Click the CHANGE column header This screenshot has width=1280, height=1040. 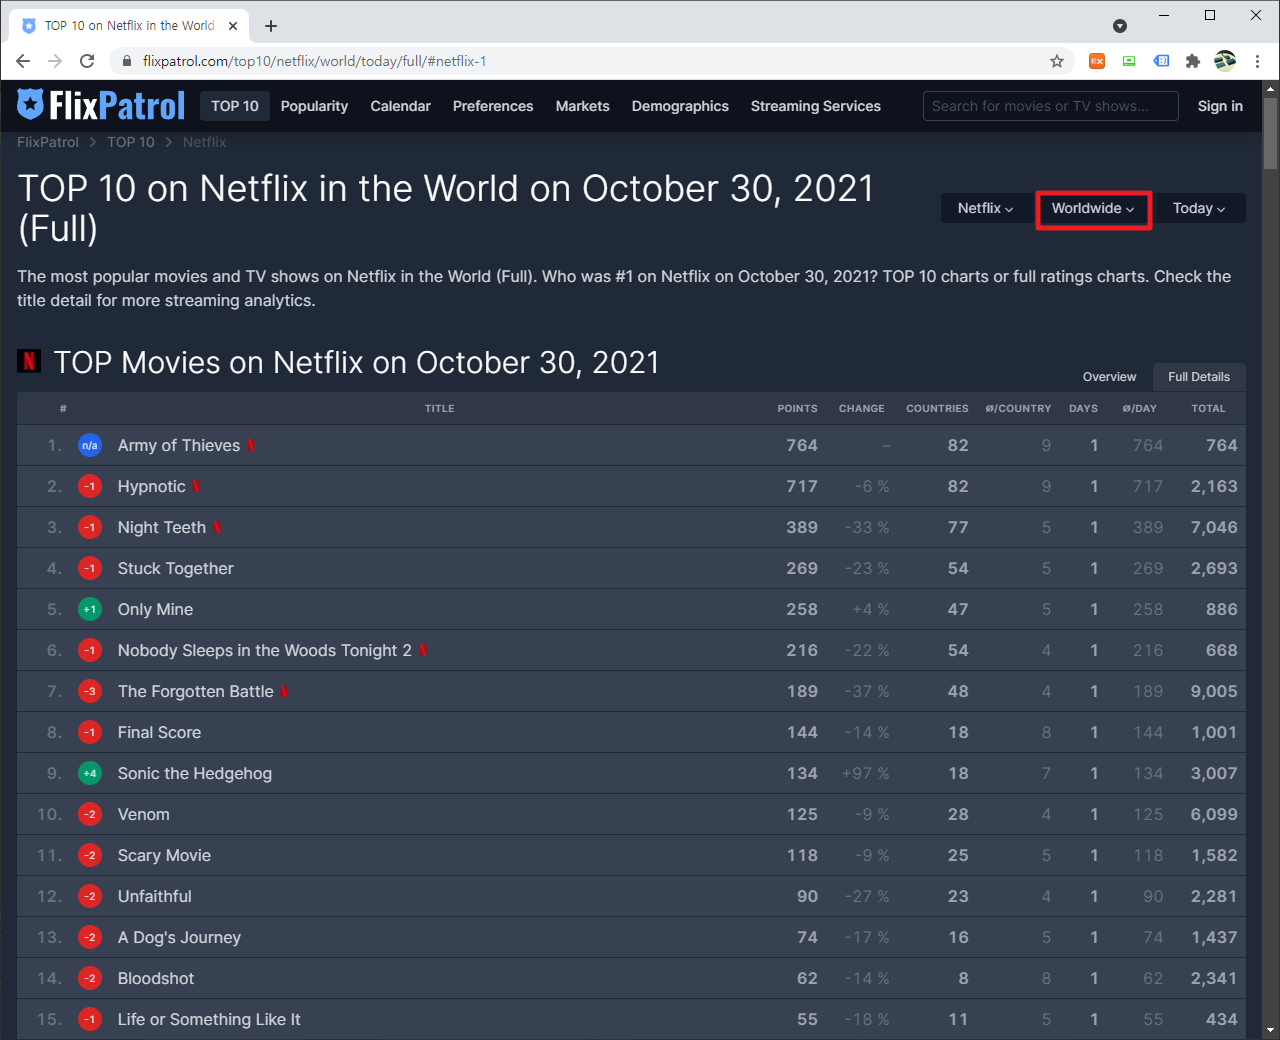861,408
